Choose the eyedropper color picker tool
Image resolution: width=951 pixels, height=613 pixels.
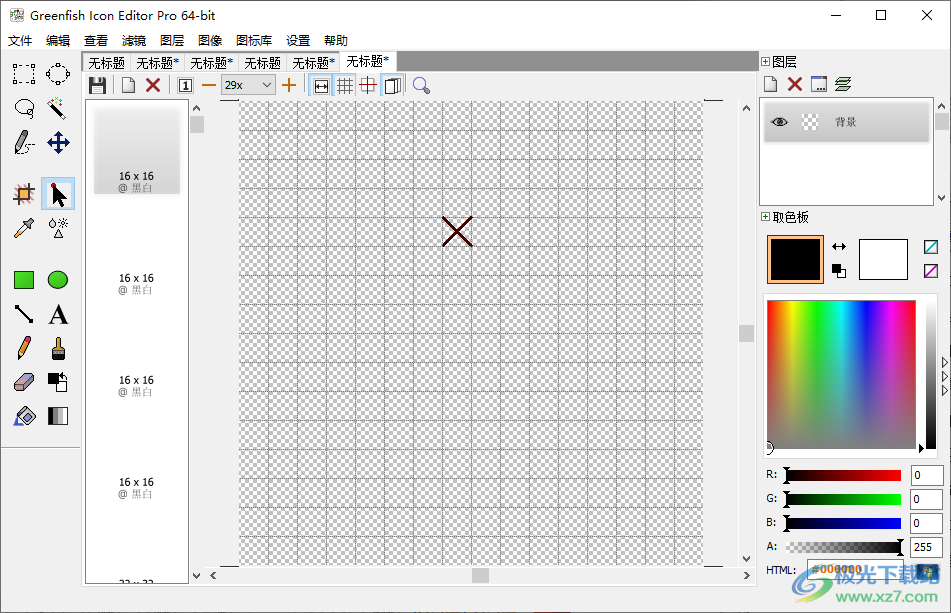pyautogui.click(x=23, y=228)
